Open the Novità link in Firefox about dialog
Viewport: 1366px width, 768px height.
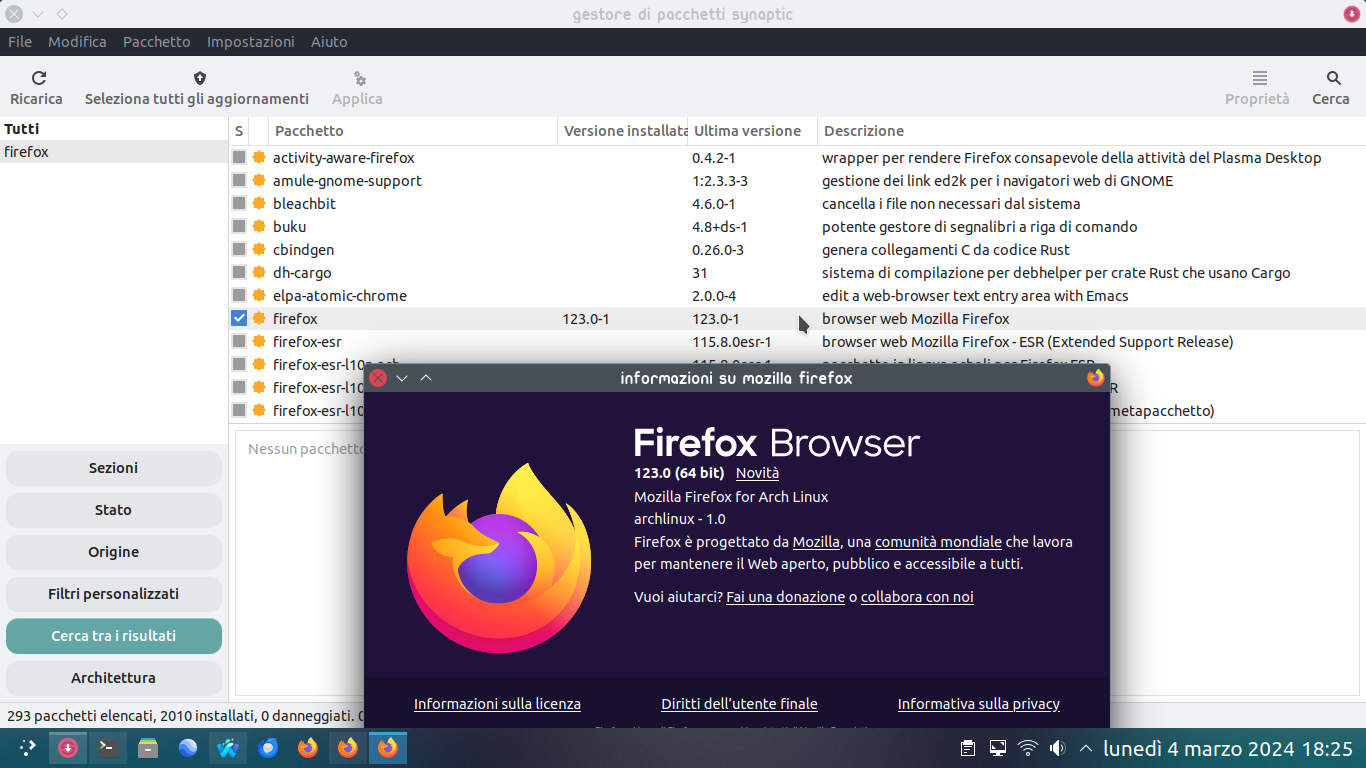pyautogui.click(x=757, y=473)
